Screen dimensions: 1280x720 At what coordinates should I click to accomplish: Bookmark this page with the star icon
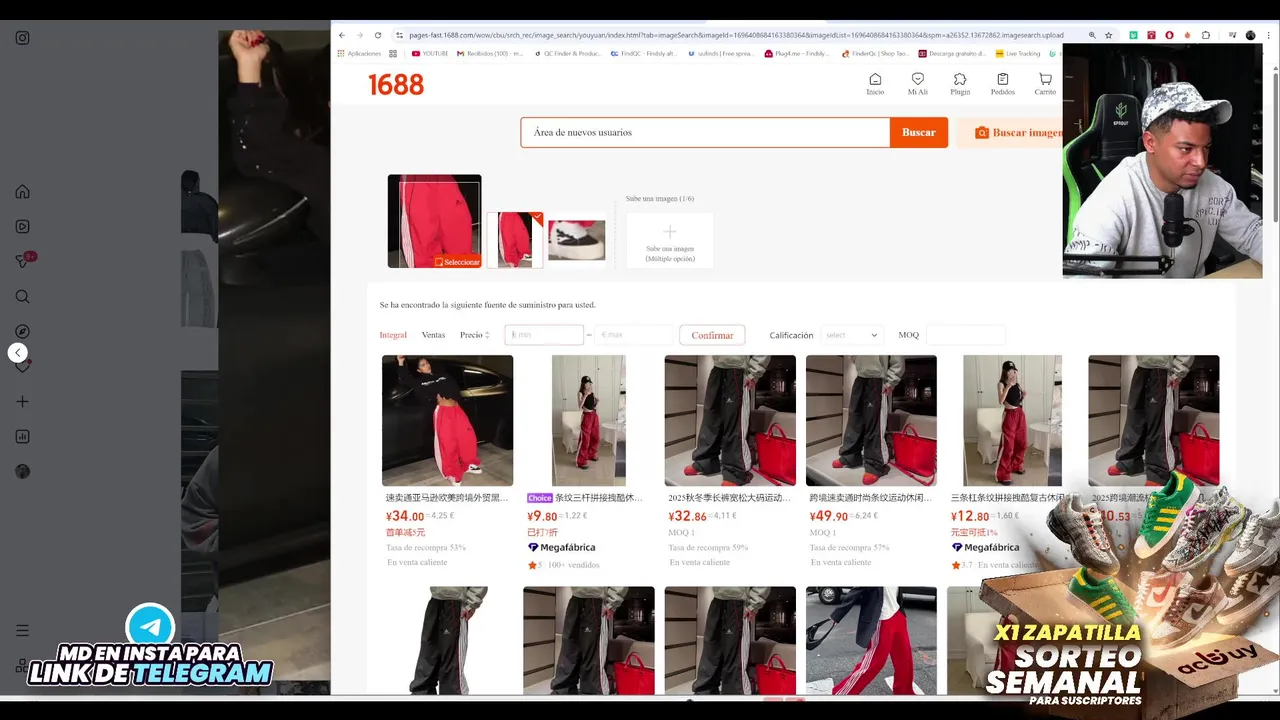(x=1108, y=35)
